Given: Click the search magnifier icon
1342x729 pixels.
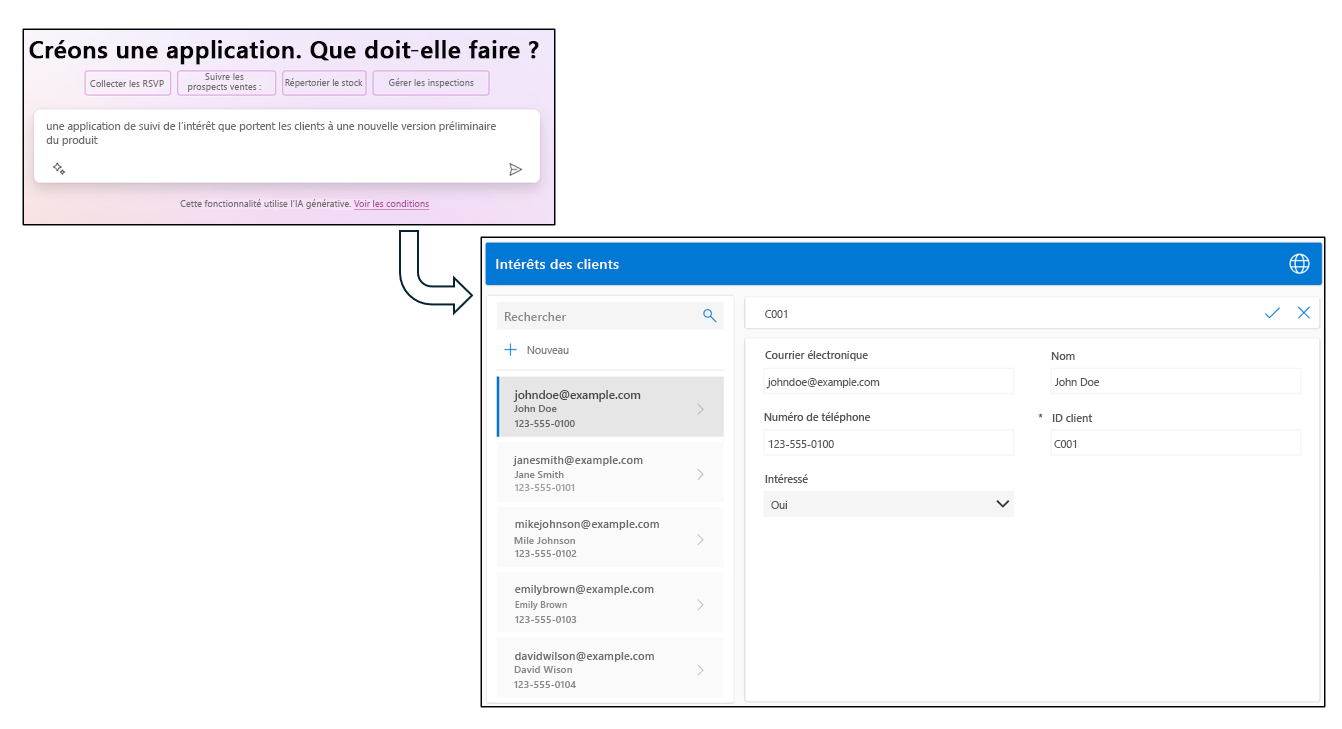Looking at the screenshot, I should (x=709, y=316).
